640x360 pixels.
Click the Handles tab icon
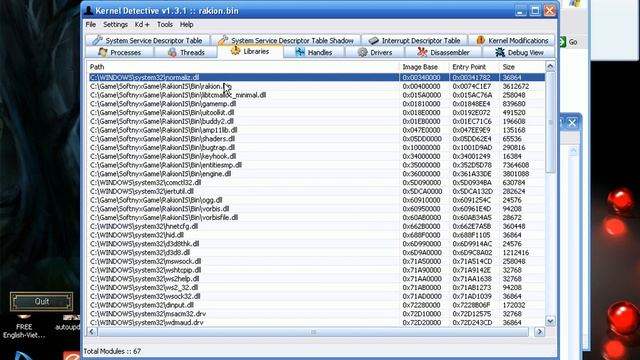tap(300, 52)
